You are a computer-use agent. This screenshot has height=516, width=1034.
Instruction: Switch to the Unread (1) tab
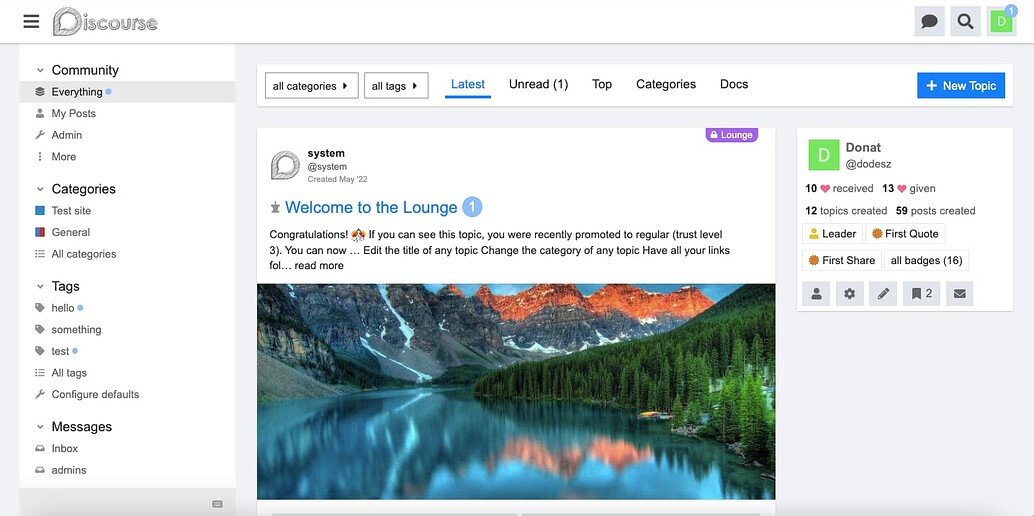(x=538, y=84)
